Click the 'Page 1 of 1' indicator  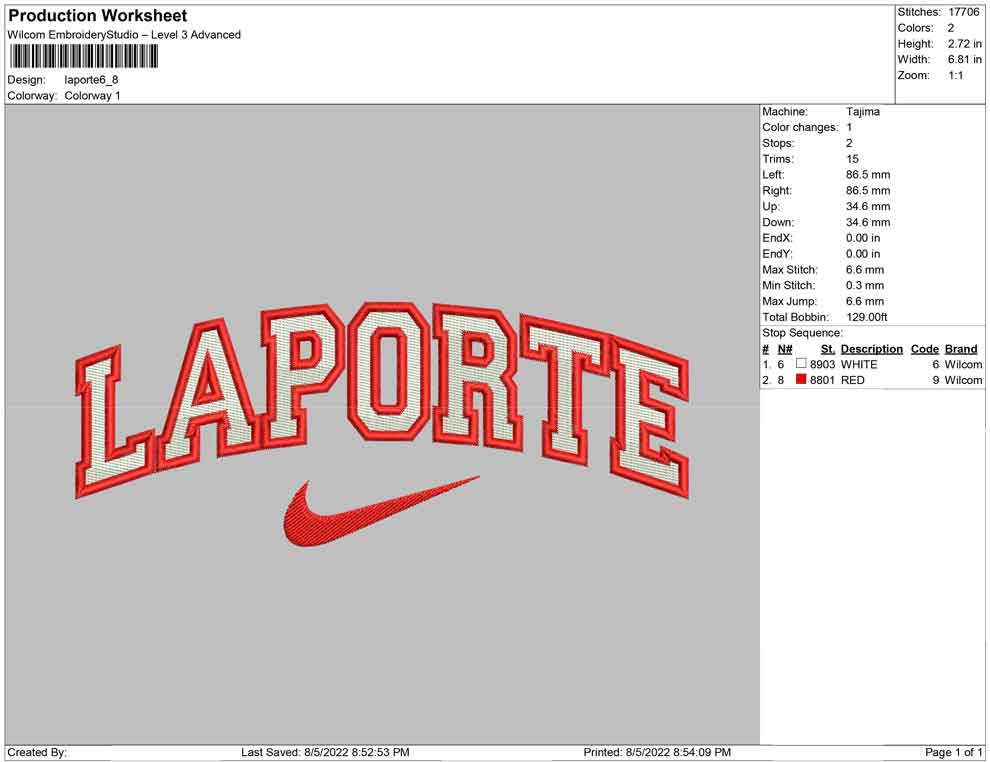953,752
